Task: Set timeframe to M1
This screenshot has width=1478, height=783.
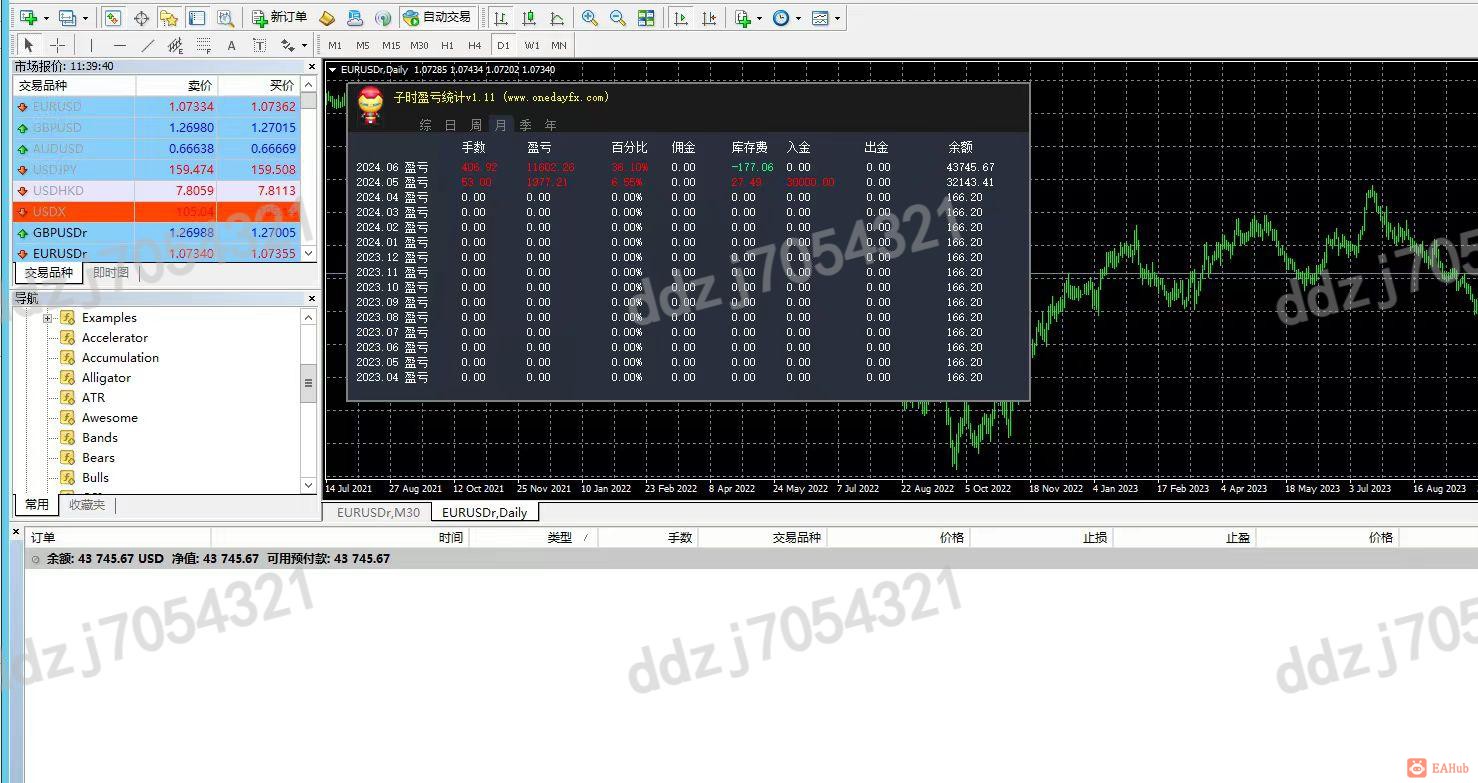Action: [x=335, y=45]
